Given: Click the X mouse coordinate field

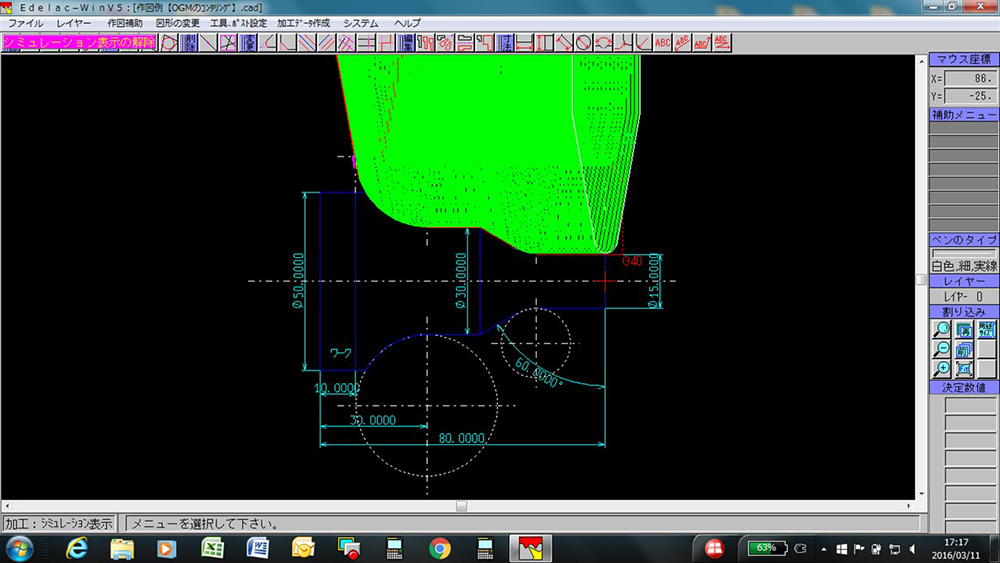Looking at the screenshot, I should pyautogui.click(x=969, y=78).
